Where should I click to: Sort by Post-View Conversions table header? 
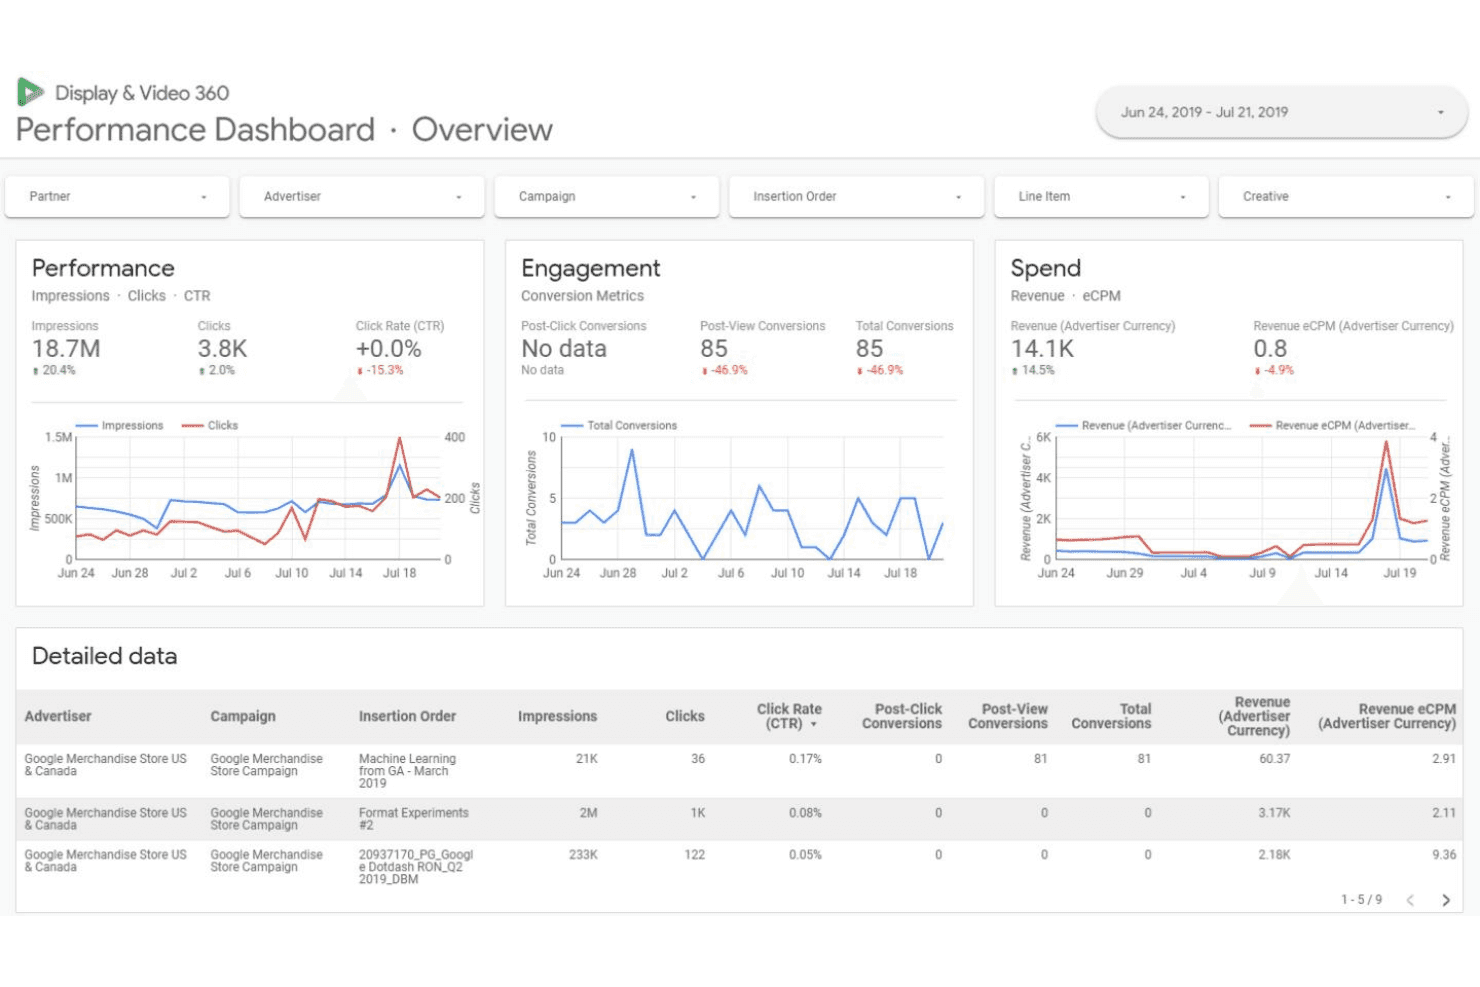[1008, 716]
